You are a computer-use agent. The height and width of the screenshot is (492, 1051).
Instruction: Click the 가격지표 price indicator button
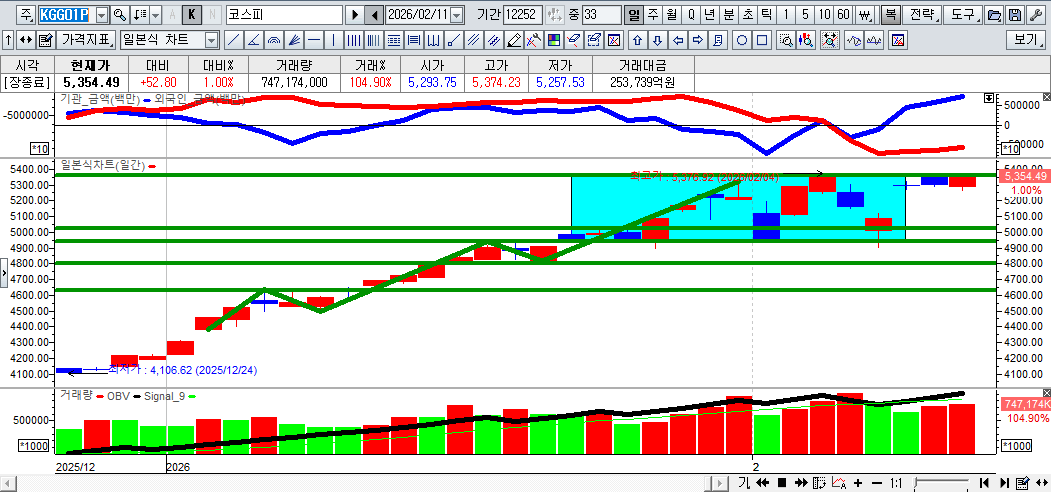click(x=87, y=40)
